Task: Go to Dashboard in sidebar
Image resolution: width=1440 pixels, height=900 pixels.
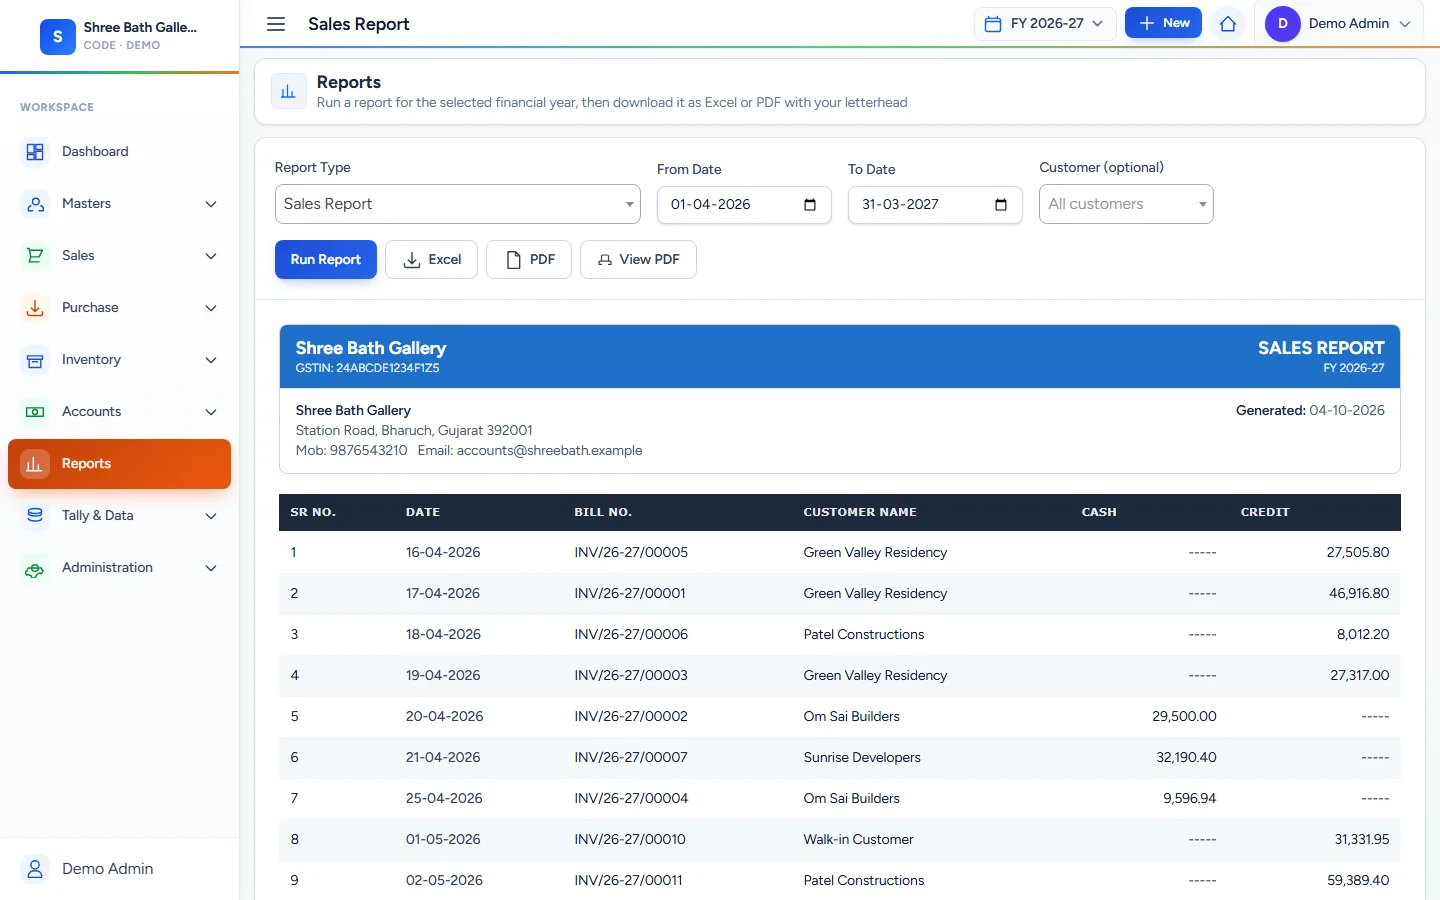Action: pyautogui.click(x=120, y=152)
